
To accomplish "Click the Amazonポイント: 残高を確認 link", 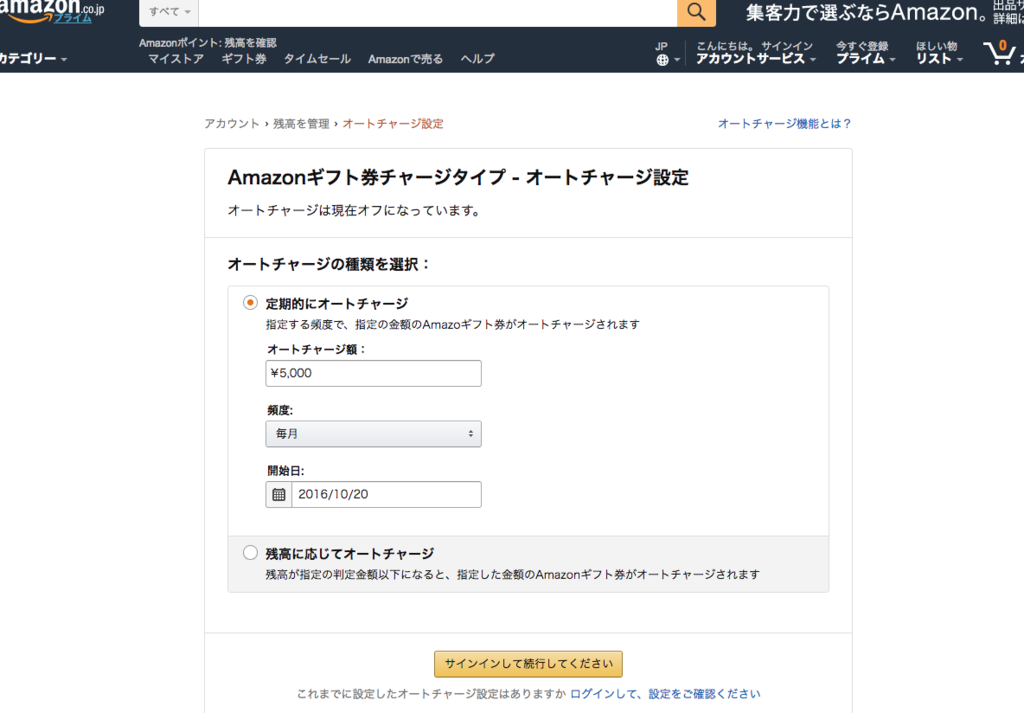I will click(x=208, y=43).
